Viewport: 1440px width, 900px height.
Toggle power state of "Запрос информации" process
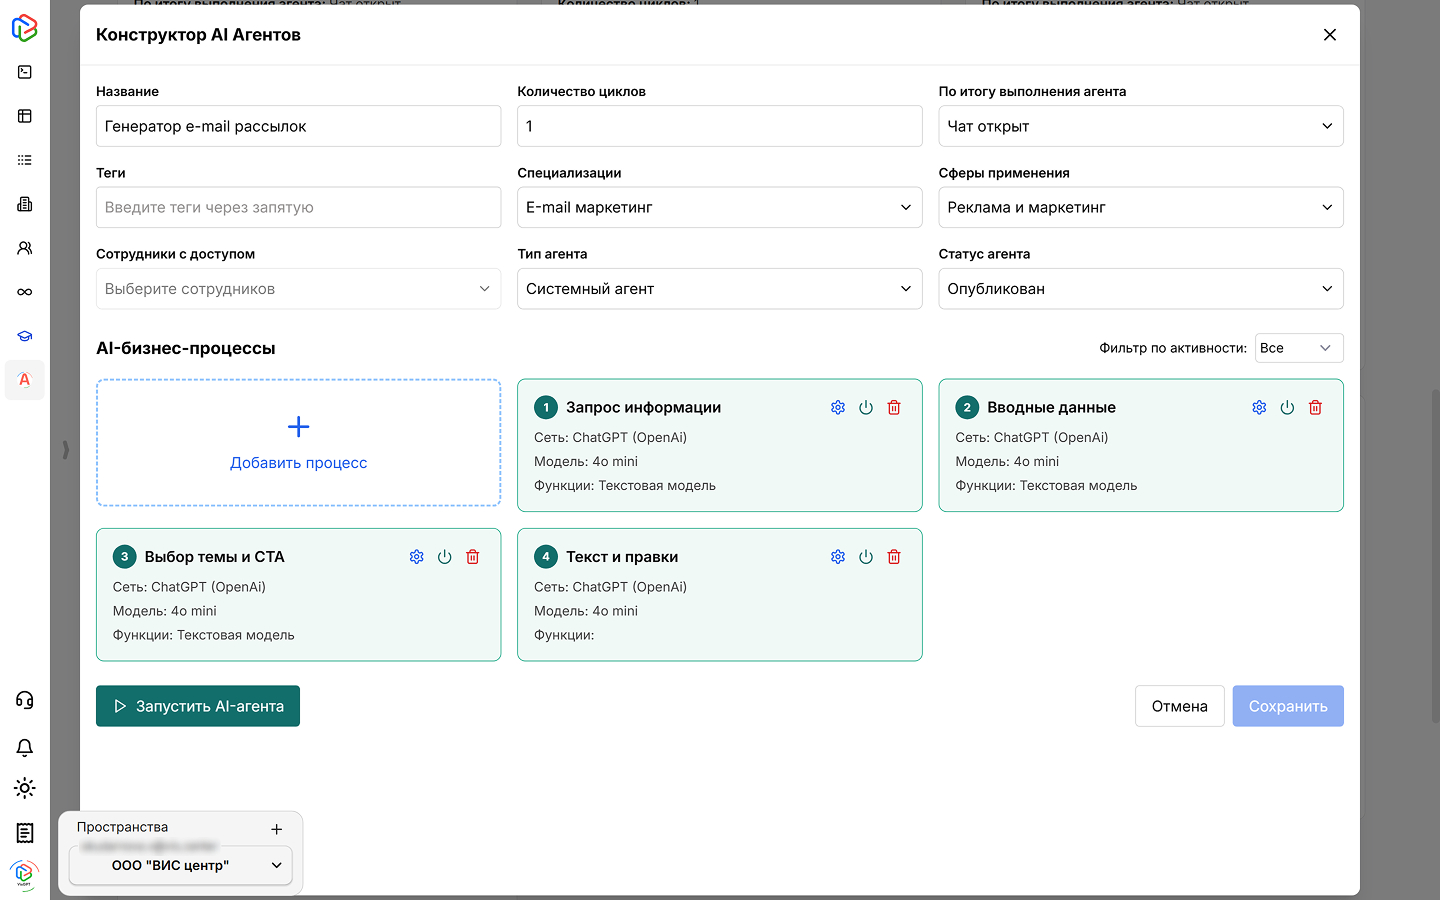(x=866, y=407)
